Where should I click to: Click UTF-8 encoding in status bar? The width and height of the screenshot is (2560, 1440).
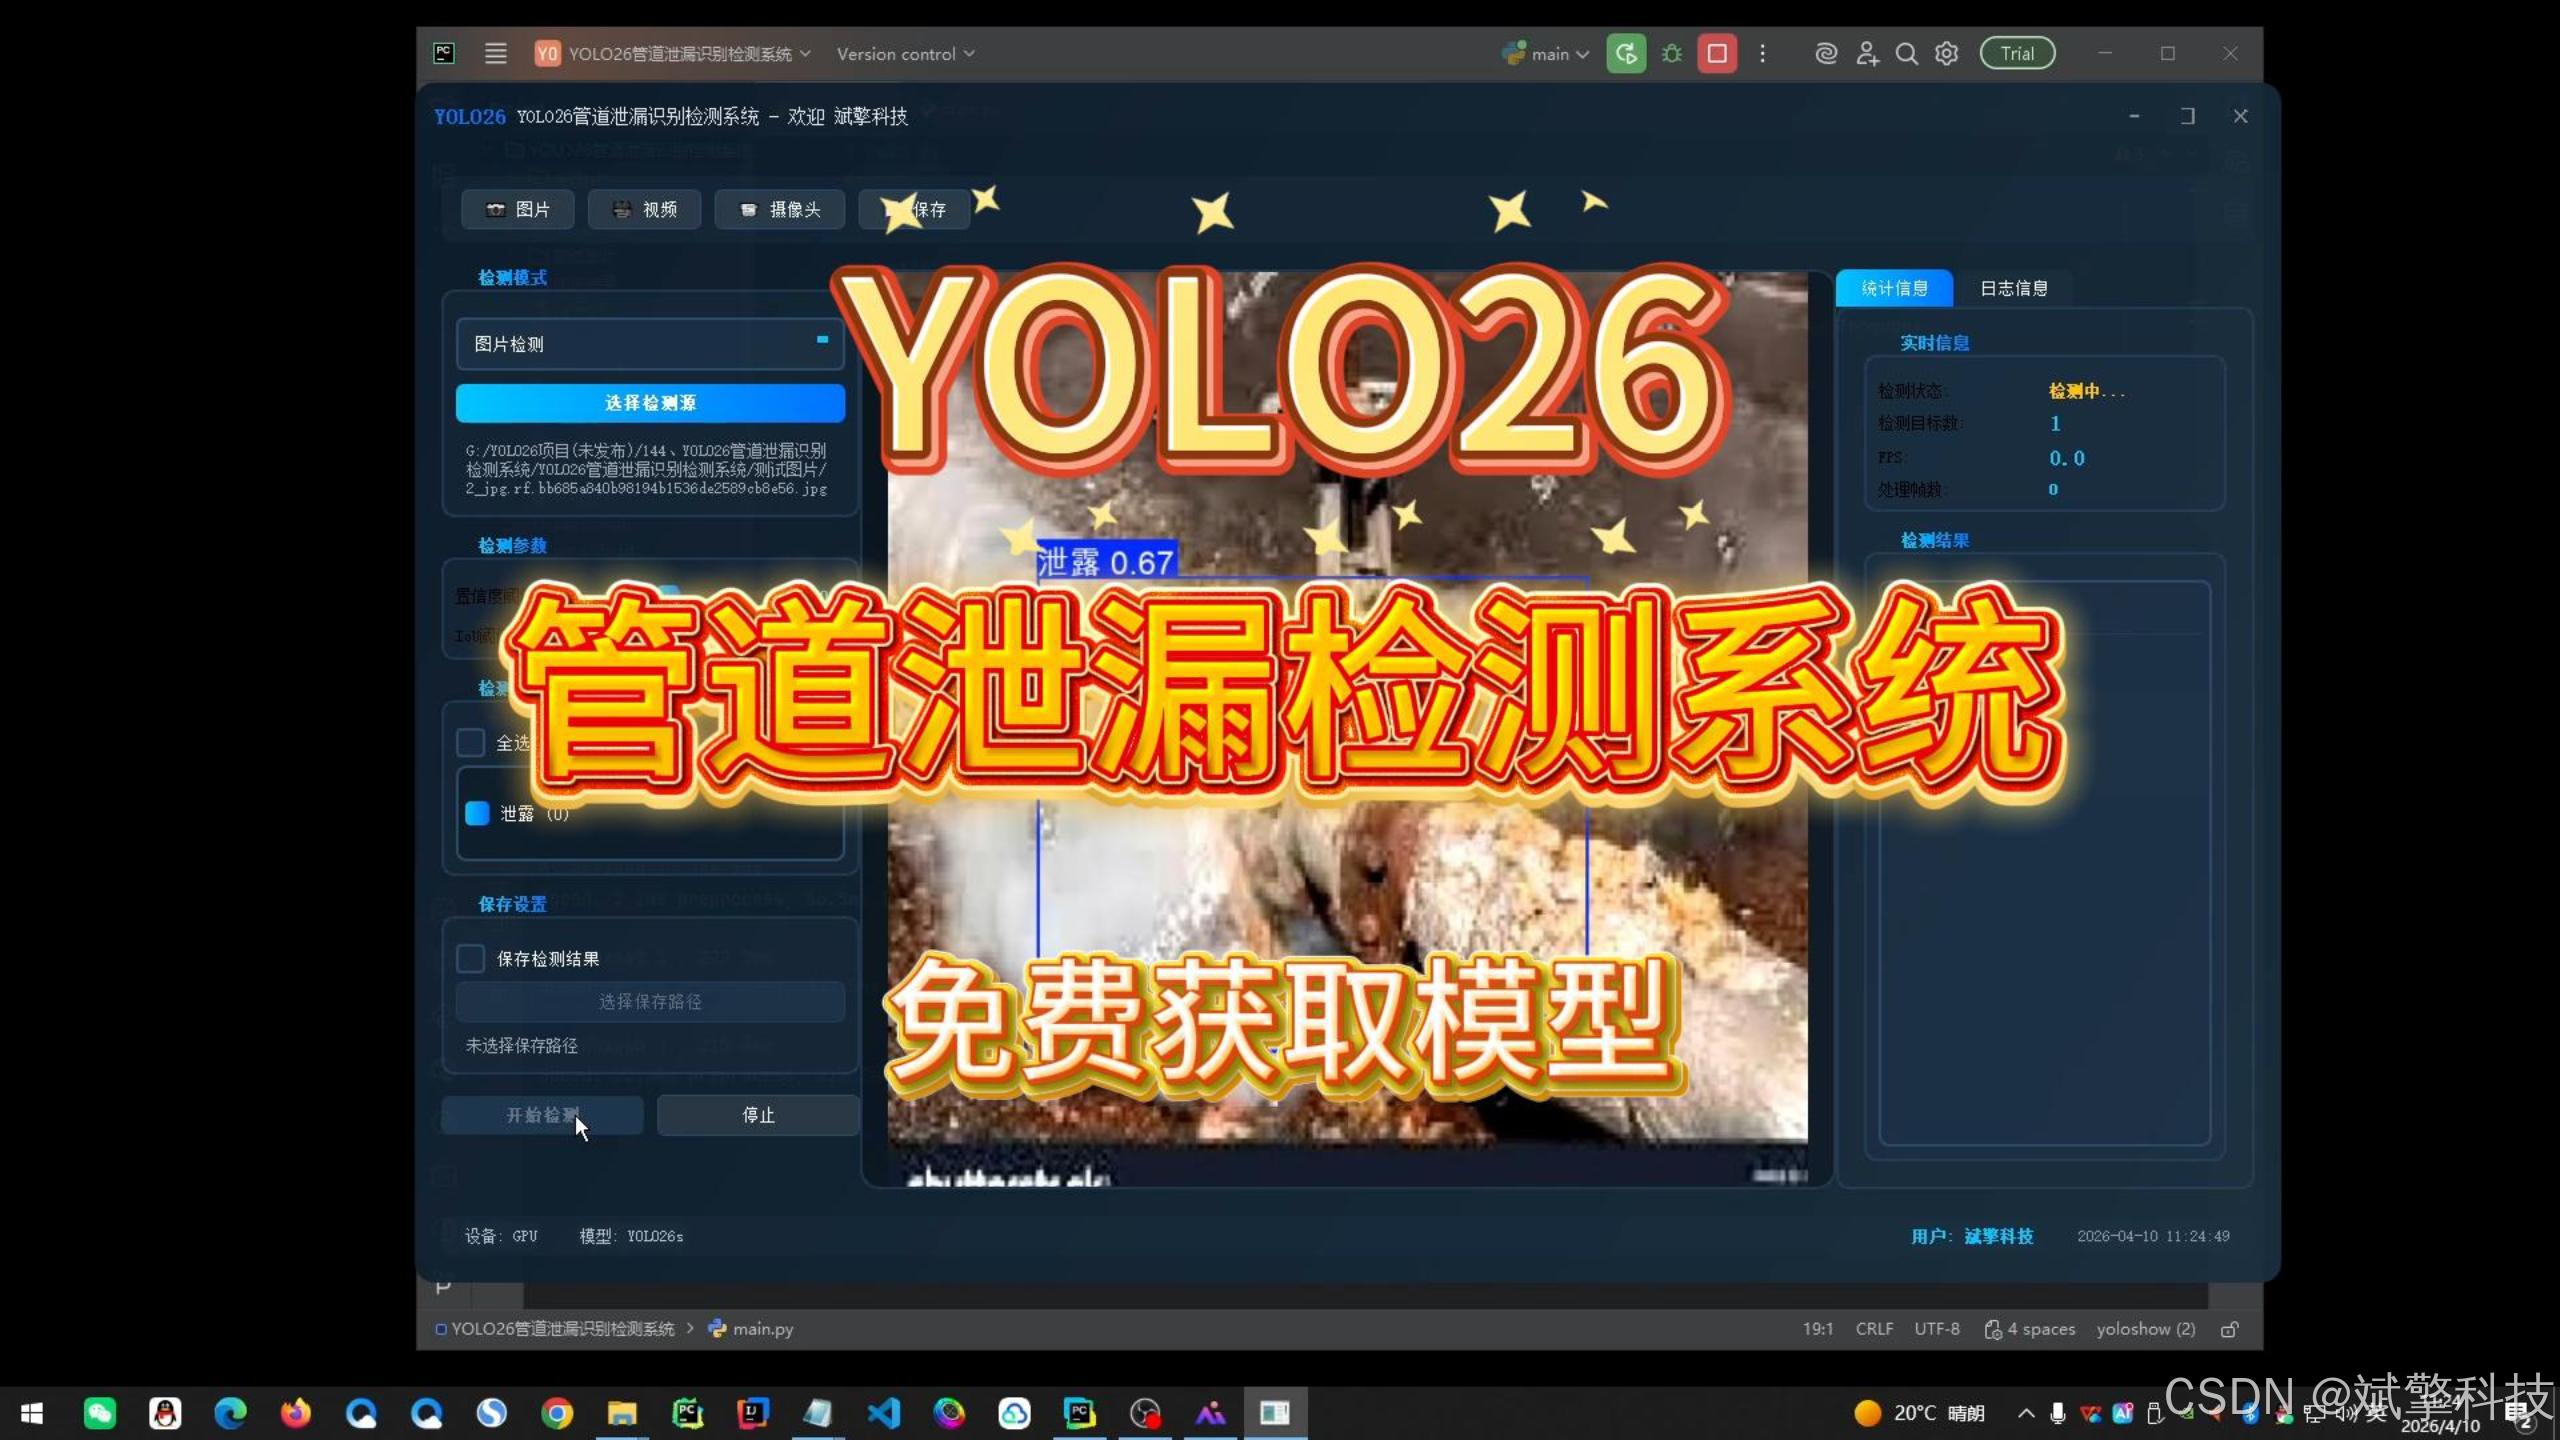tap(1936, 1329)
